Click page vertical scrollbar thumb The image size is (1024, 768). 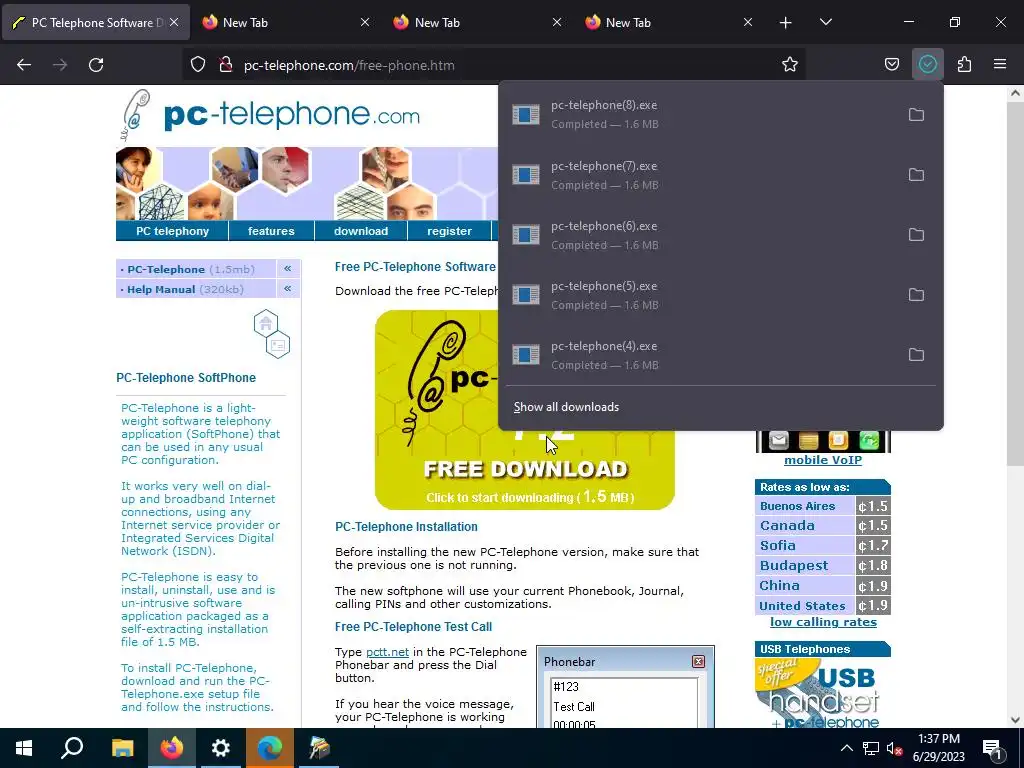pyautogui.click(x=1015, y=283)
